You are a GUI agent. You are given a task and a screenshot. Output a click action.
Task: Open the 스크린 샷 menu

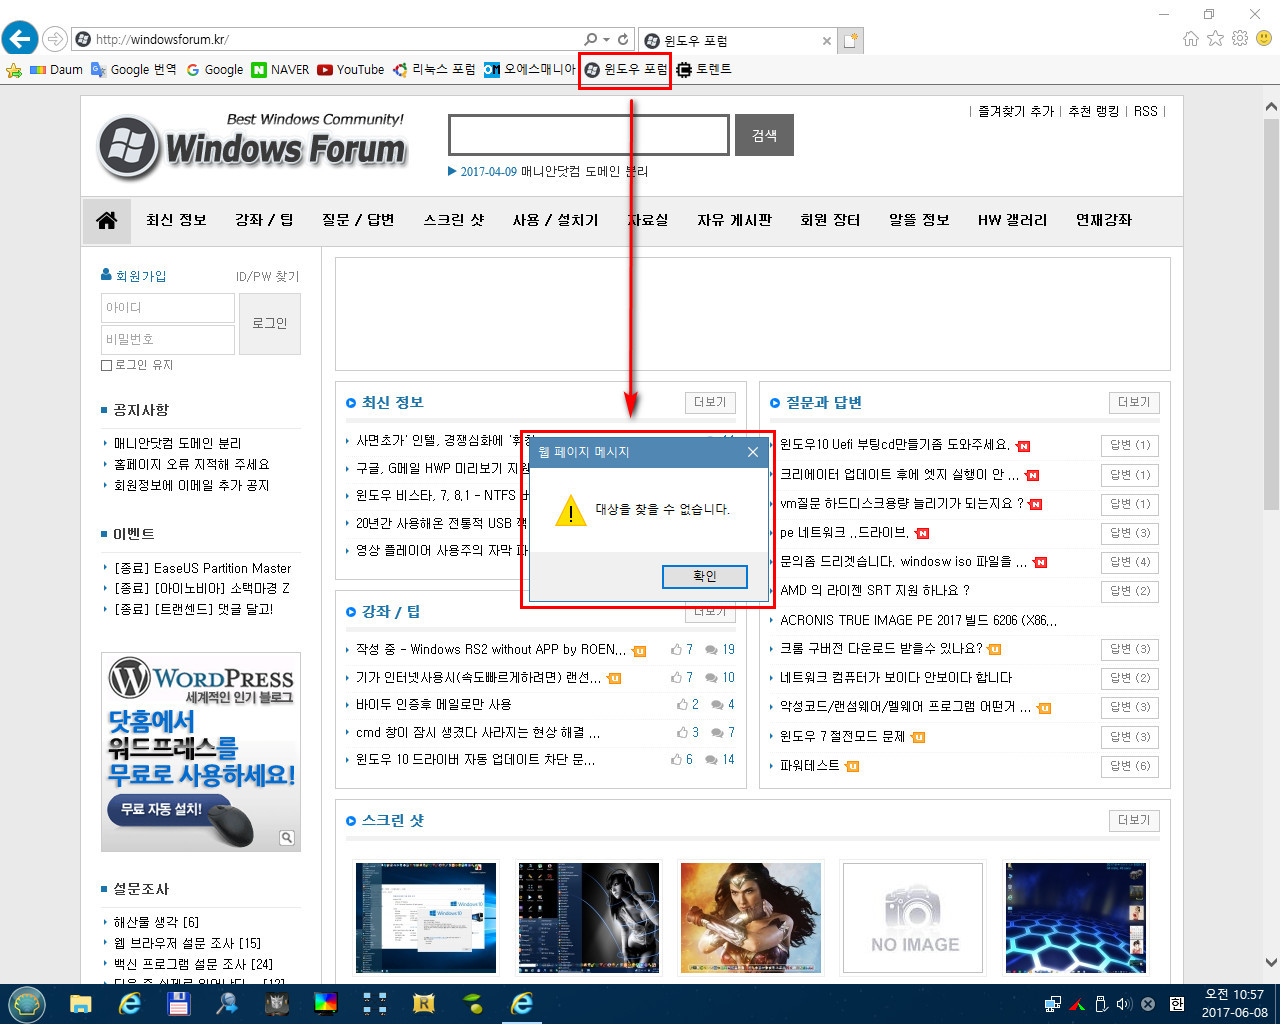pos(453,220)
